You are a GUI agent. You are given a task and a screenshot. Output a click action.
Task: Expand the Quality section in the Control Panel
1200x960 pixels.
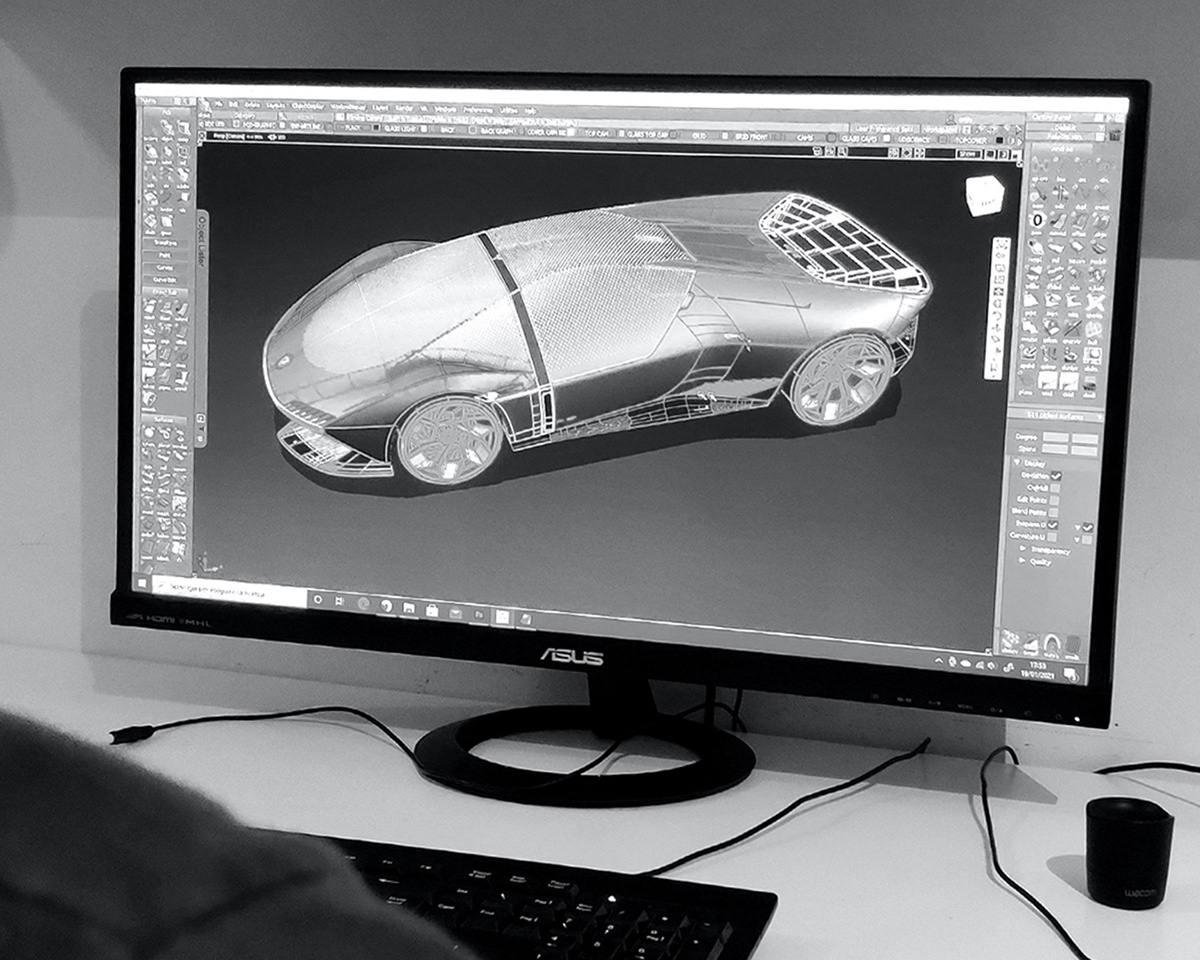(x=1023, y=560)
